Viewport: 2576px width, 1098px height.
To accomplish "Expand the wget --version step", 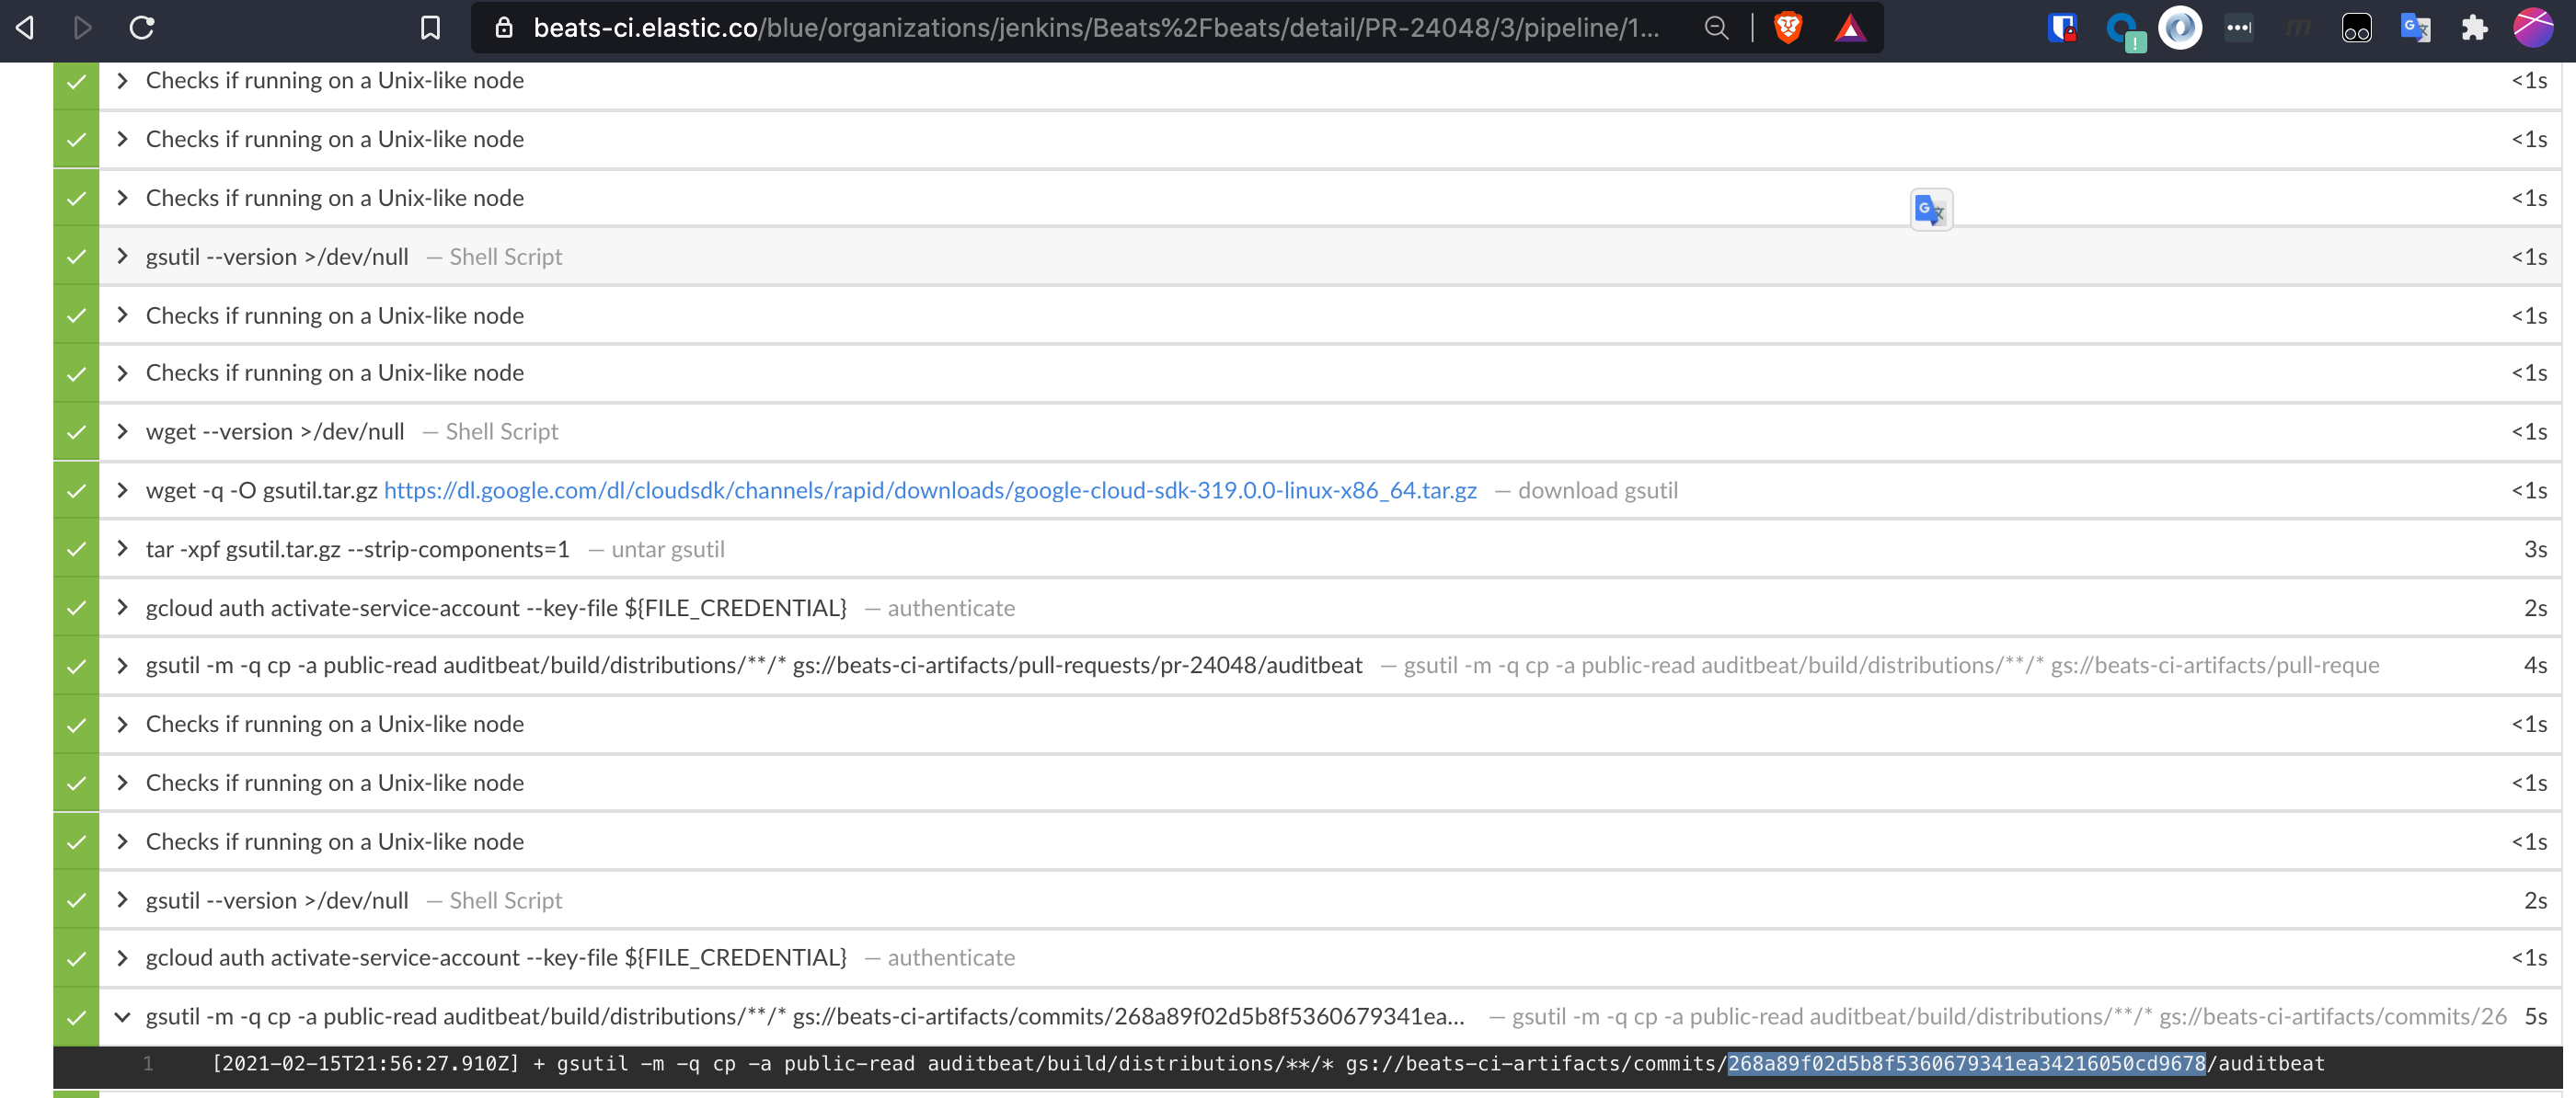I will pyautogui.click(x=122, y=431).
